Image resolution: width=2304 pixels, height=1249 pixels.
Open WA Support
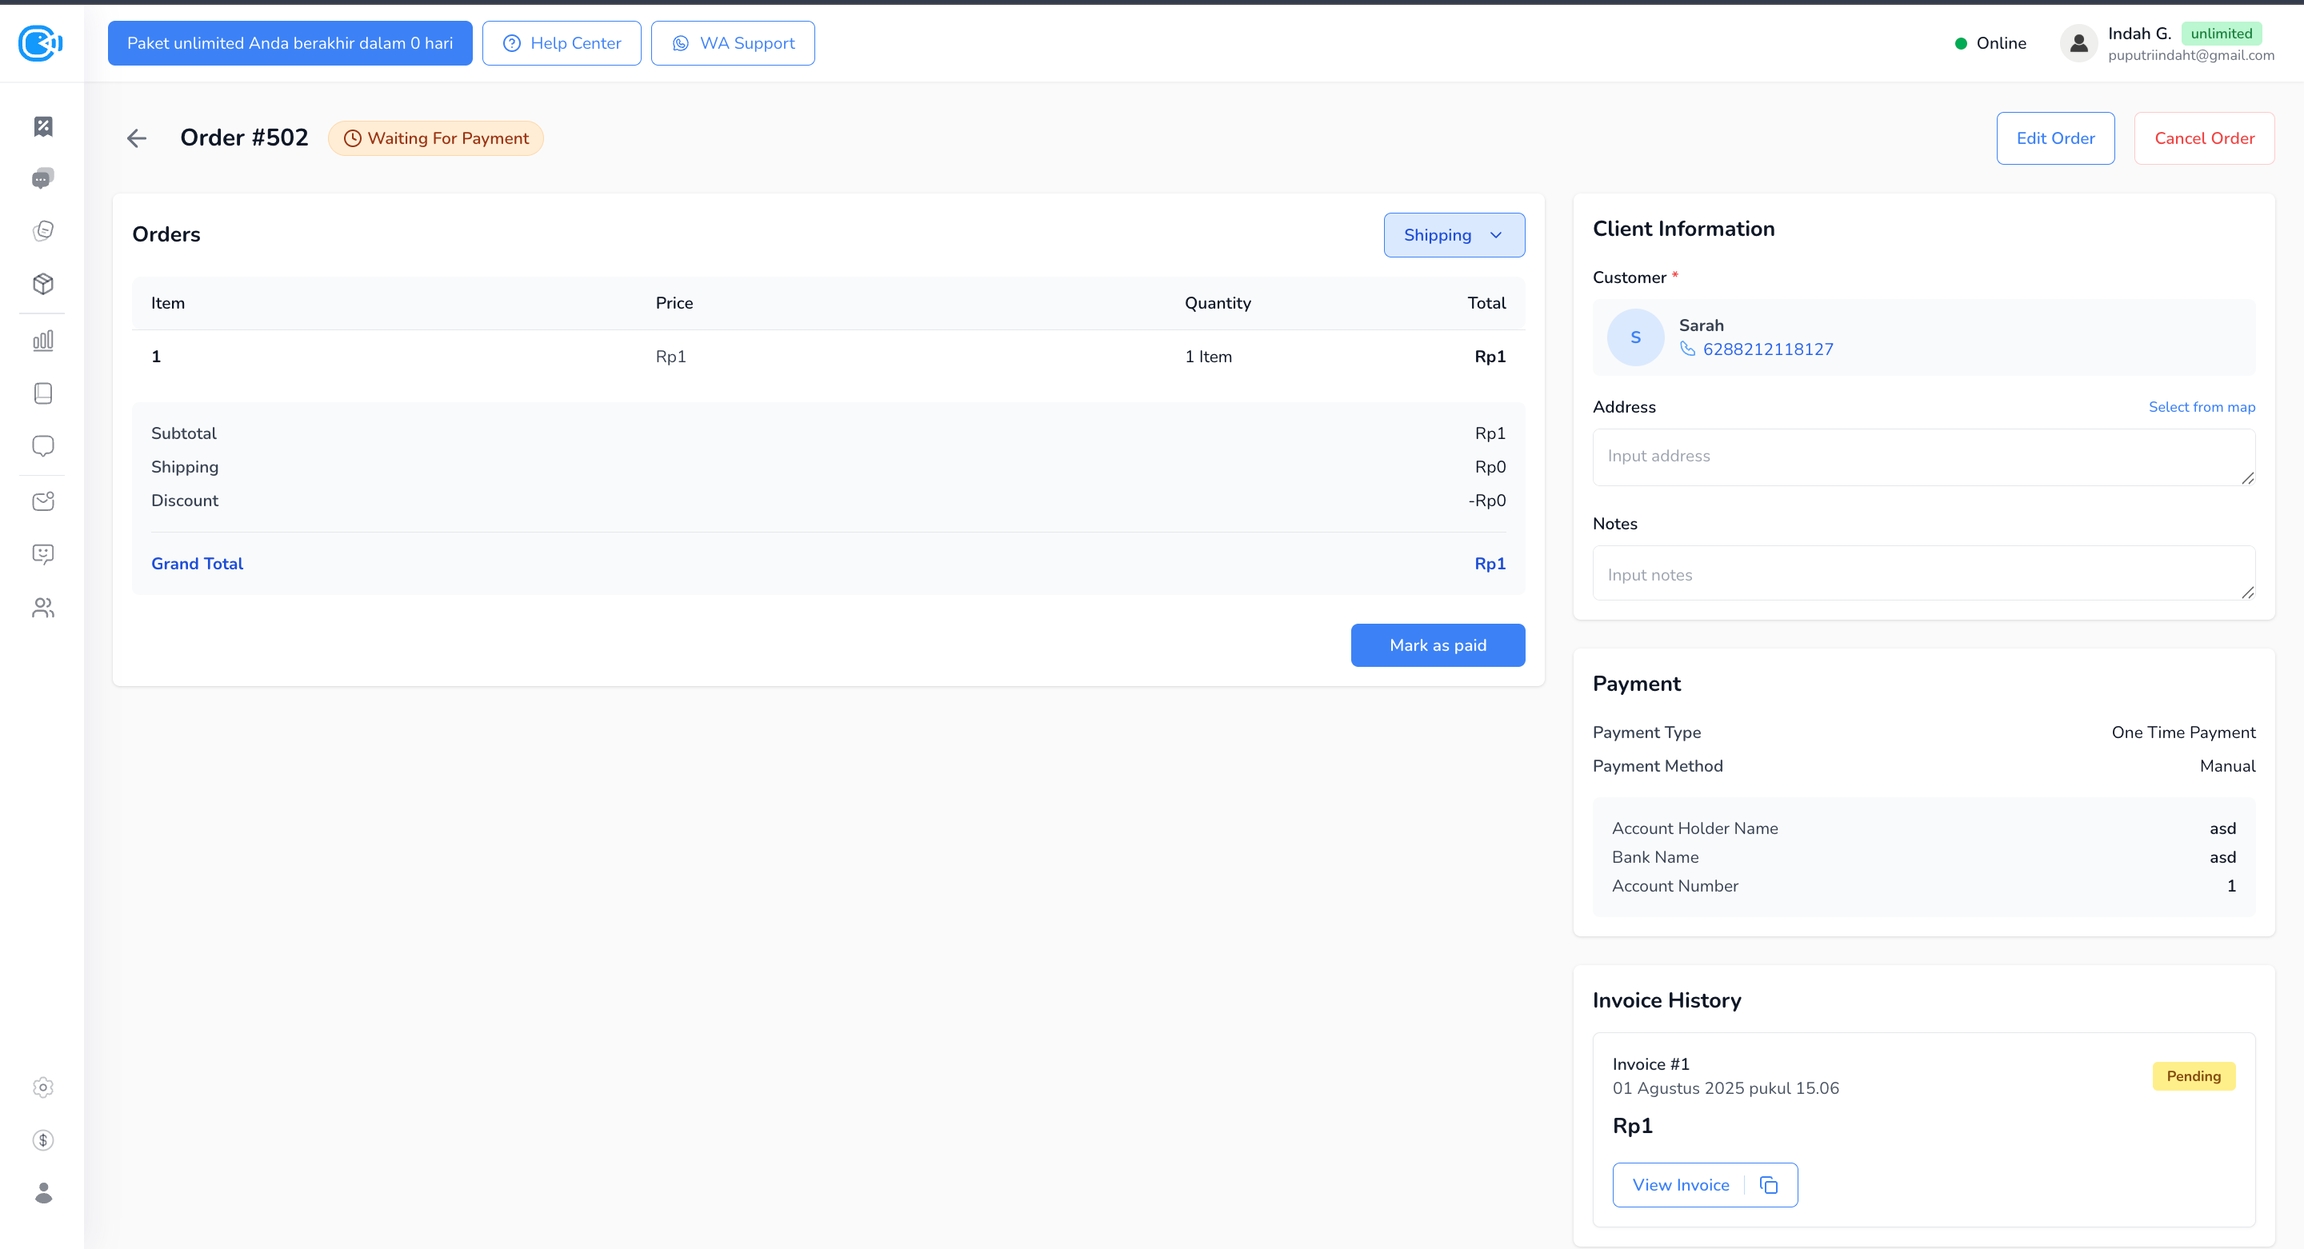(732, 43)
